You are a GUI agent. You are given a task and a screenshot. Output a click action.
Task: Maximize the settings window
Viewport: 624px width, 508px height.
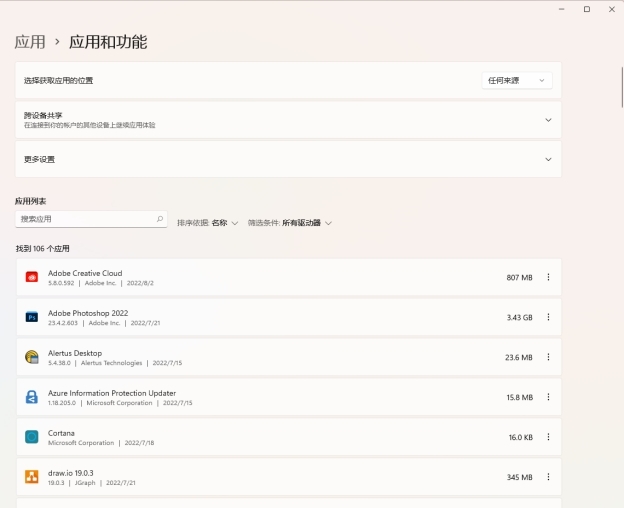(x=587, y=9)
